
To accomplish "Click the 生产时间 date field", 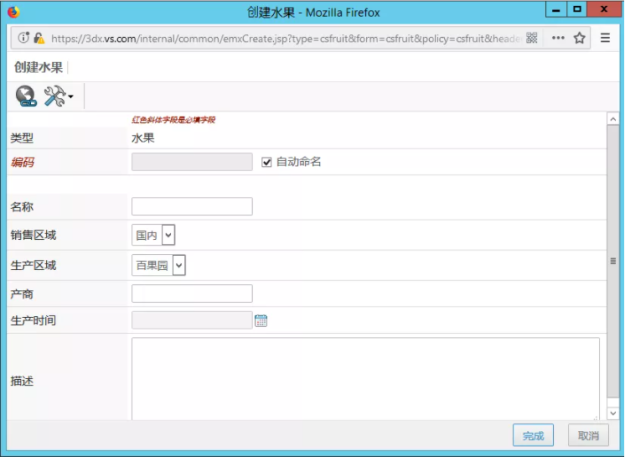I will (192, 321).
